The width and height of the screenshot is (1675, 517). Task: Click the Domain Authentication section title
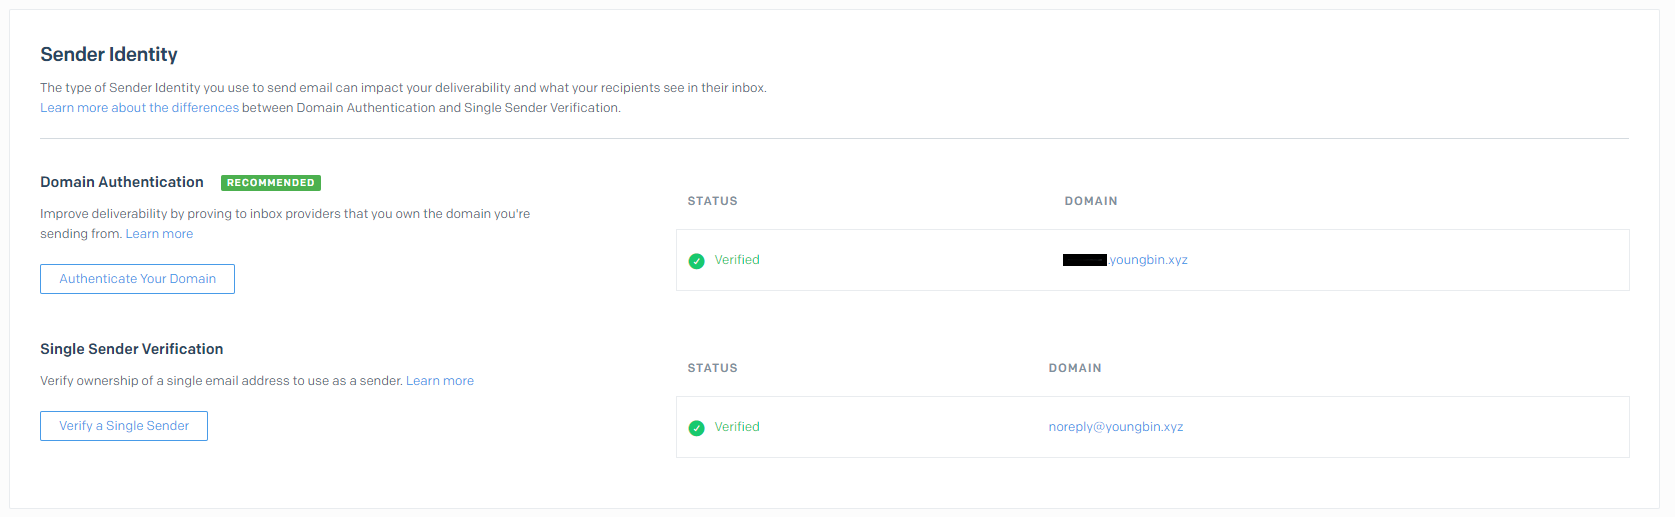point(122,182)
